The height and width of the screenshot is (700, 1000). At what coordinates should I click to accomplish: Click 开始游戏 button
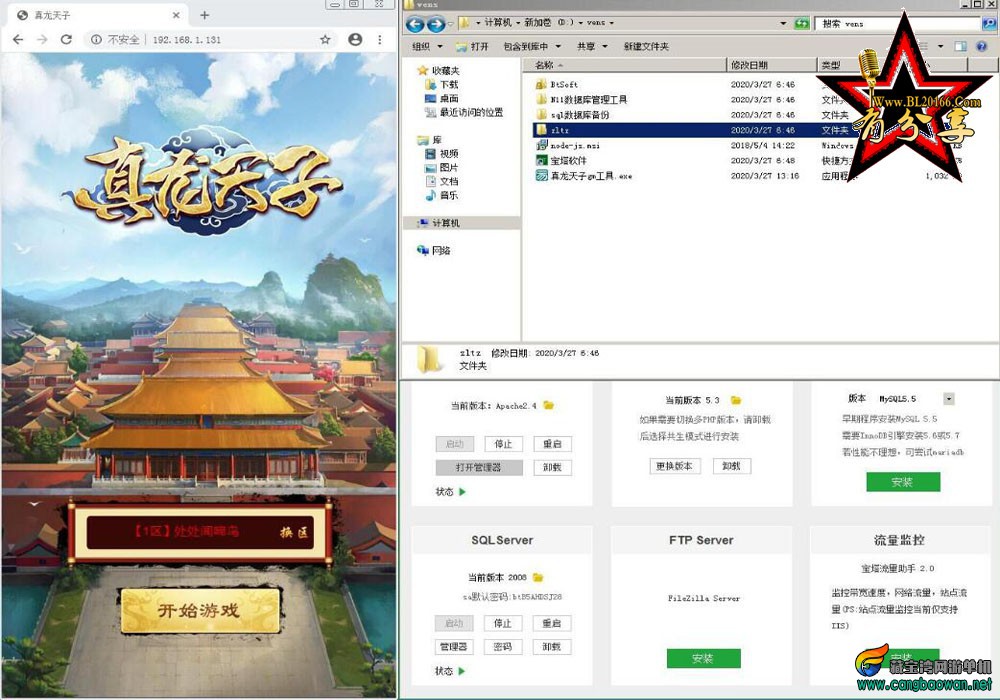coord(200,611)
